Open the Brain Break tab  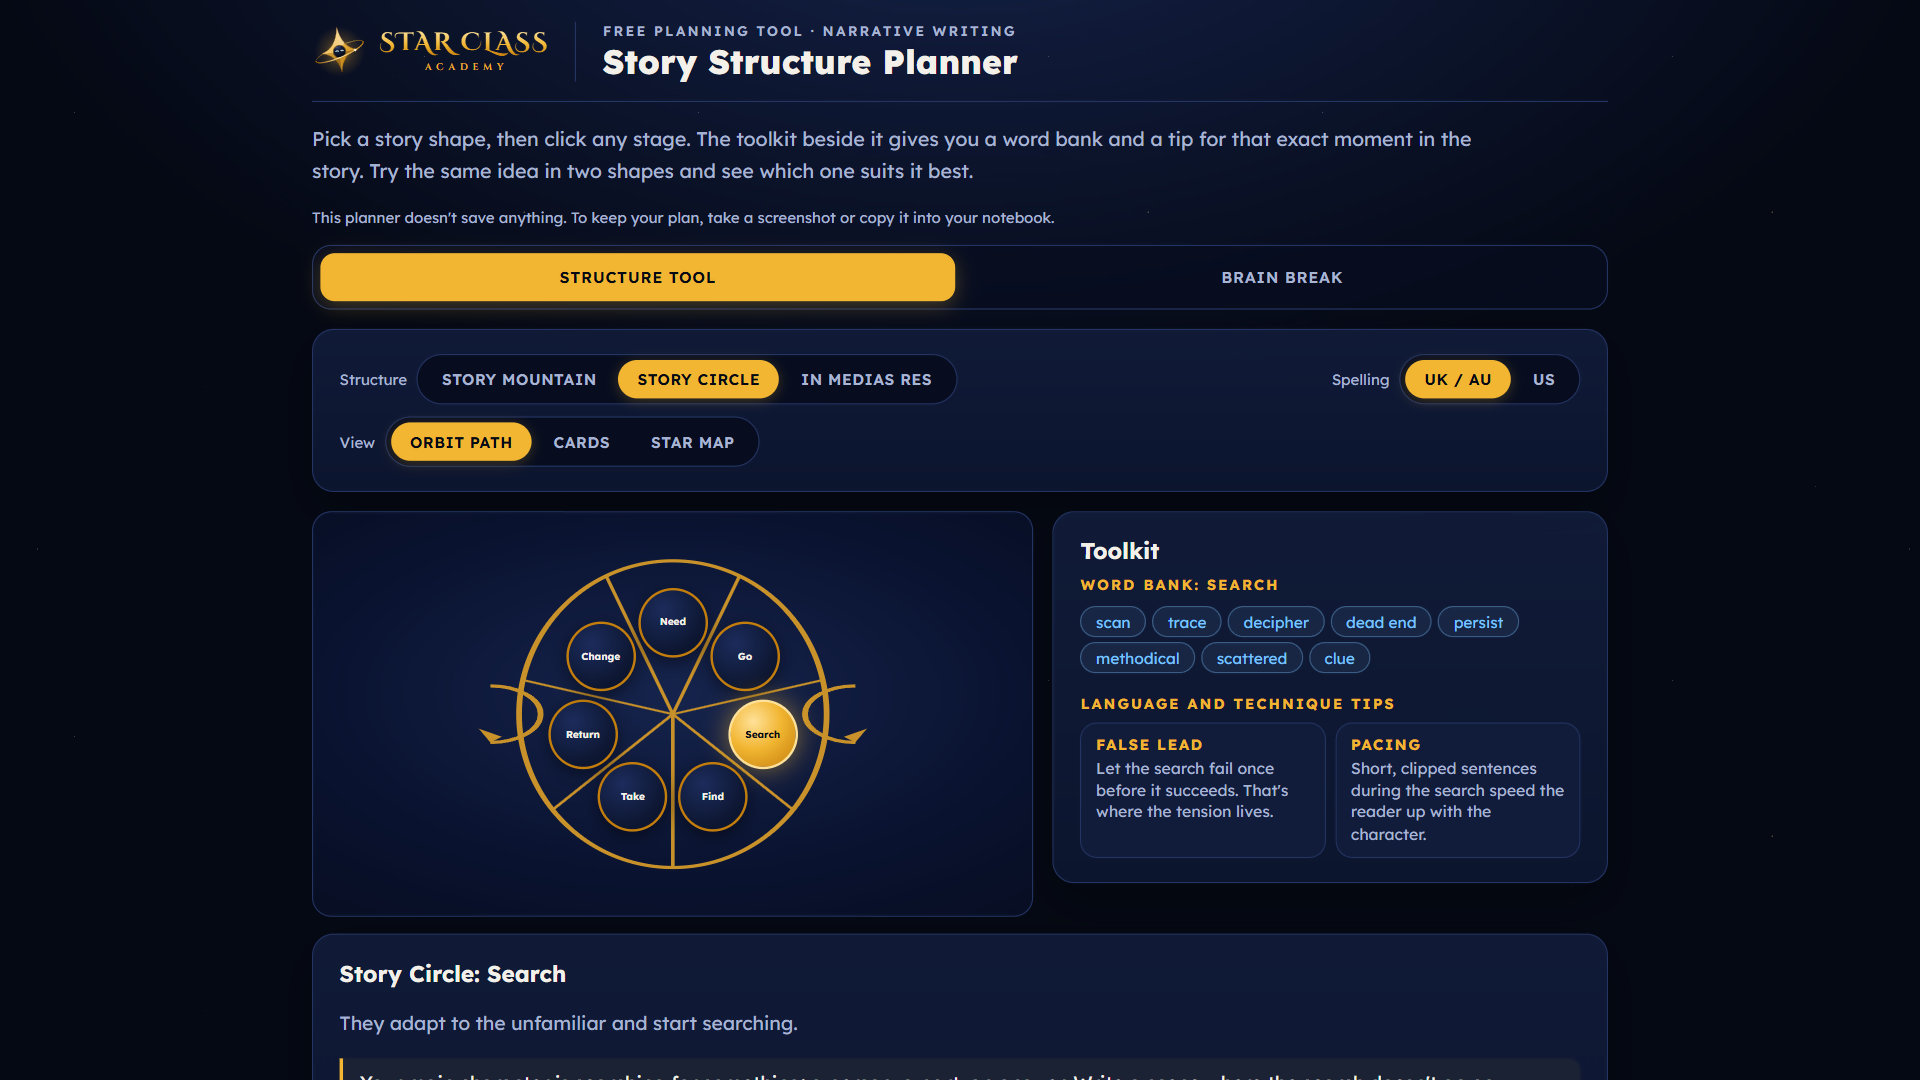point(1282,277)
